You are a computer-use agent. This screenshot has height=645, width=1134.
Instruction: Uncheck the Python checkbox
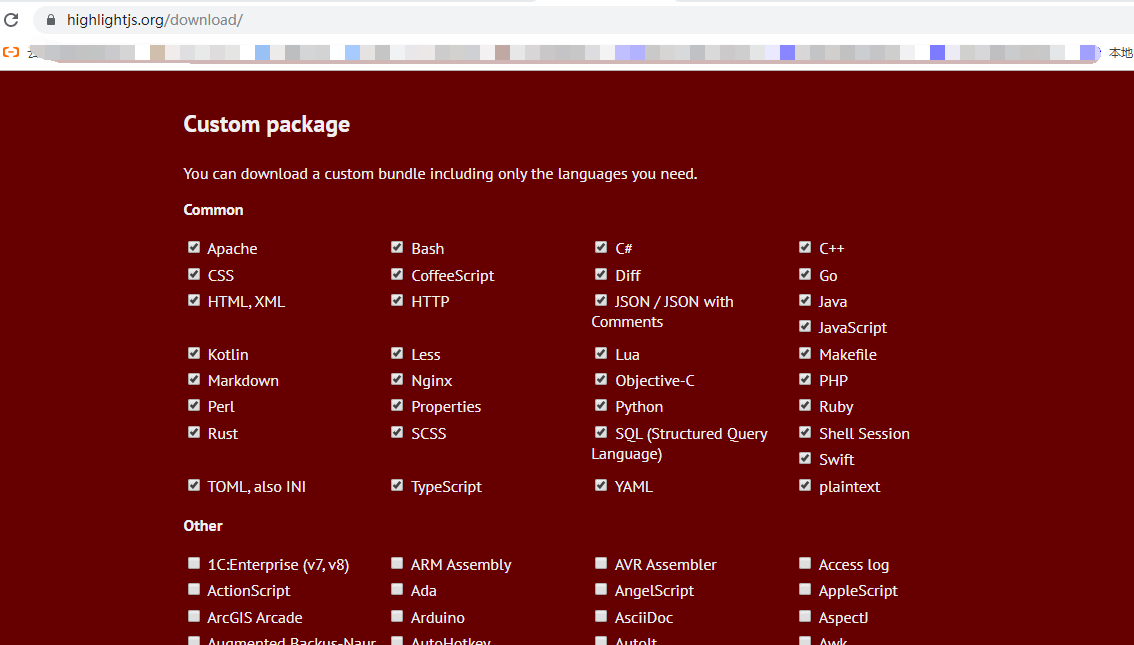click(601, 405)
